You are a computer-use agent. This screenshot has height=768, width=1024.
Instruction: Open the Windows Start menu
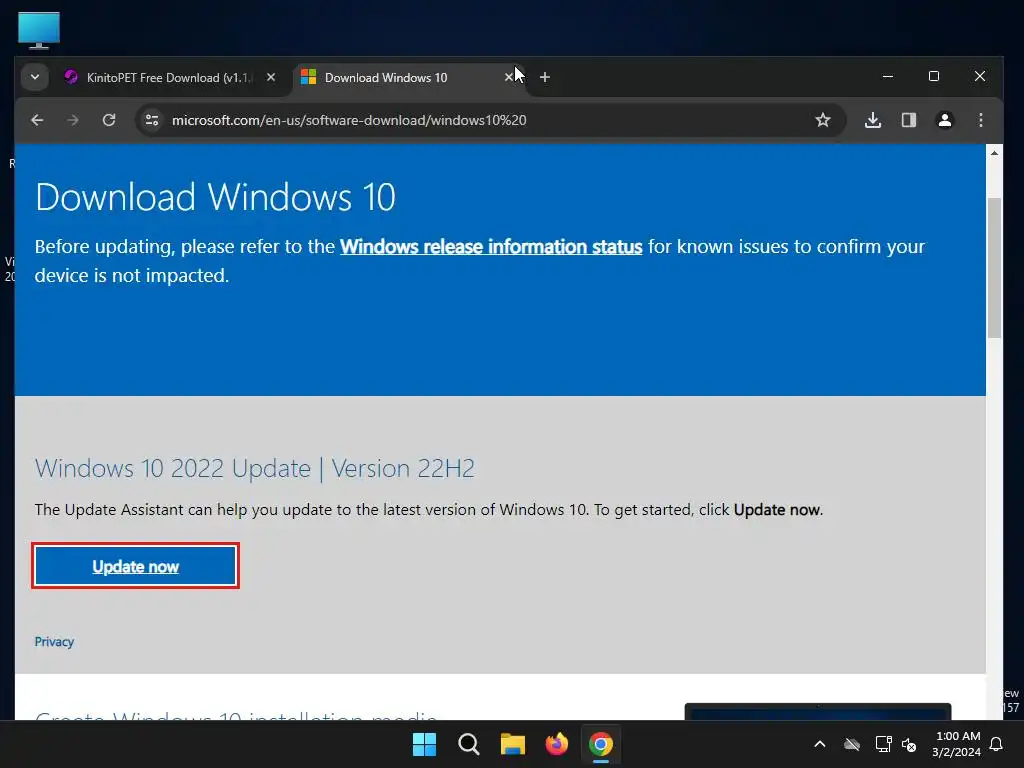[424, 744]
